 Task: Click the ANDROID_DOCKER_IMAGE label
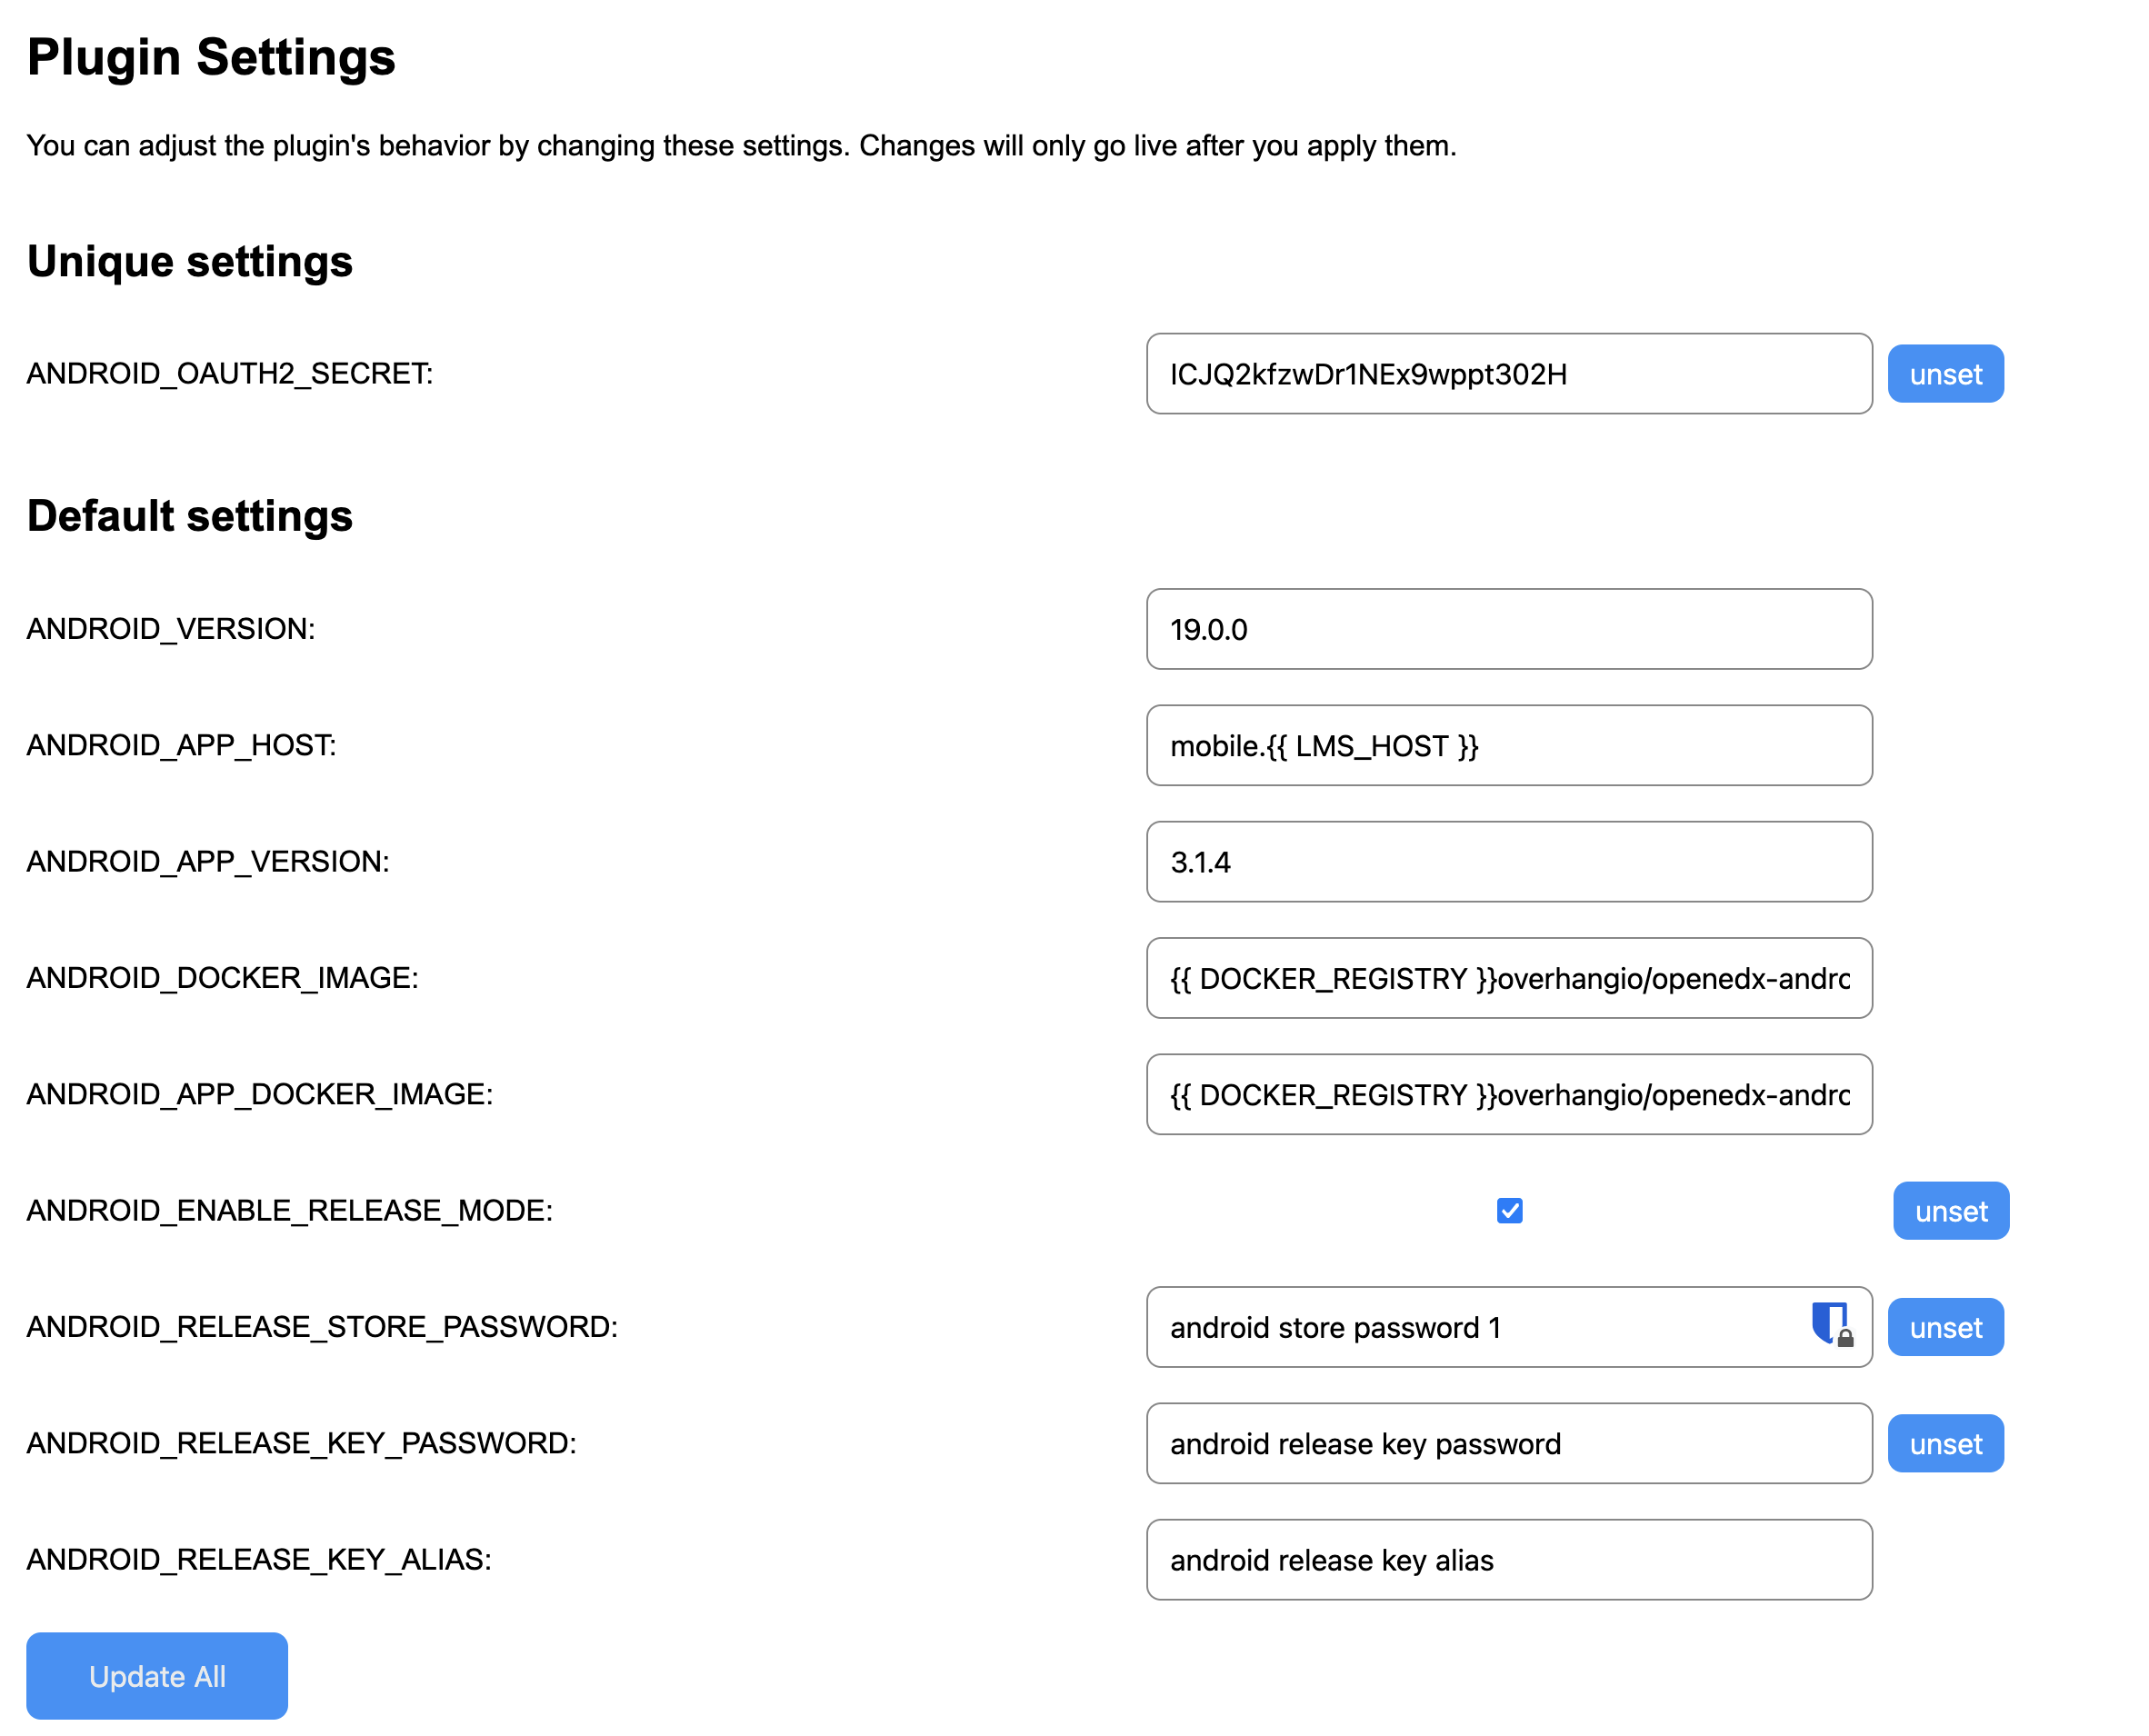(222, 977)
